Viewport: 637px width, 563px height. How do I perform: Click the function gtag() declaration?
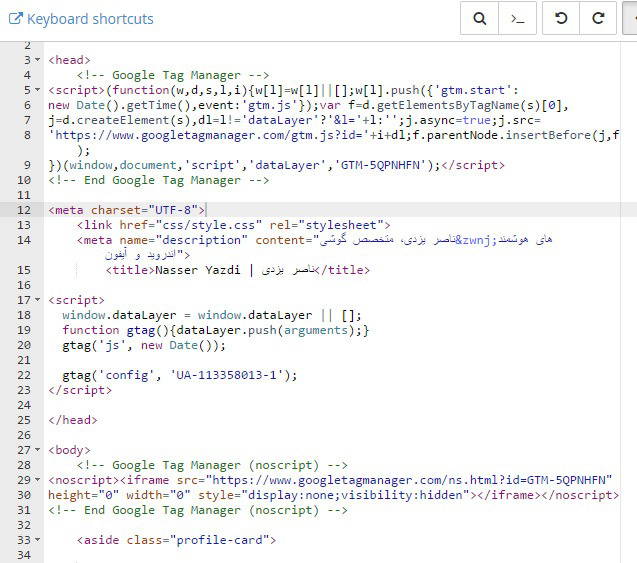tap(216, 330)
